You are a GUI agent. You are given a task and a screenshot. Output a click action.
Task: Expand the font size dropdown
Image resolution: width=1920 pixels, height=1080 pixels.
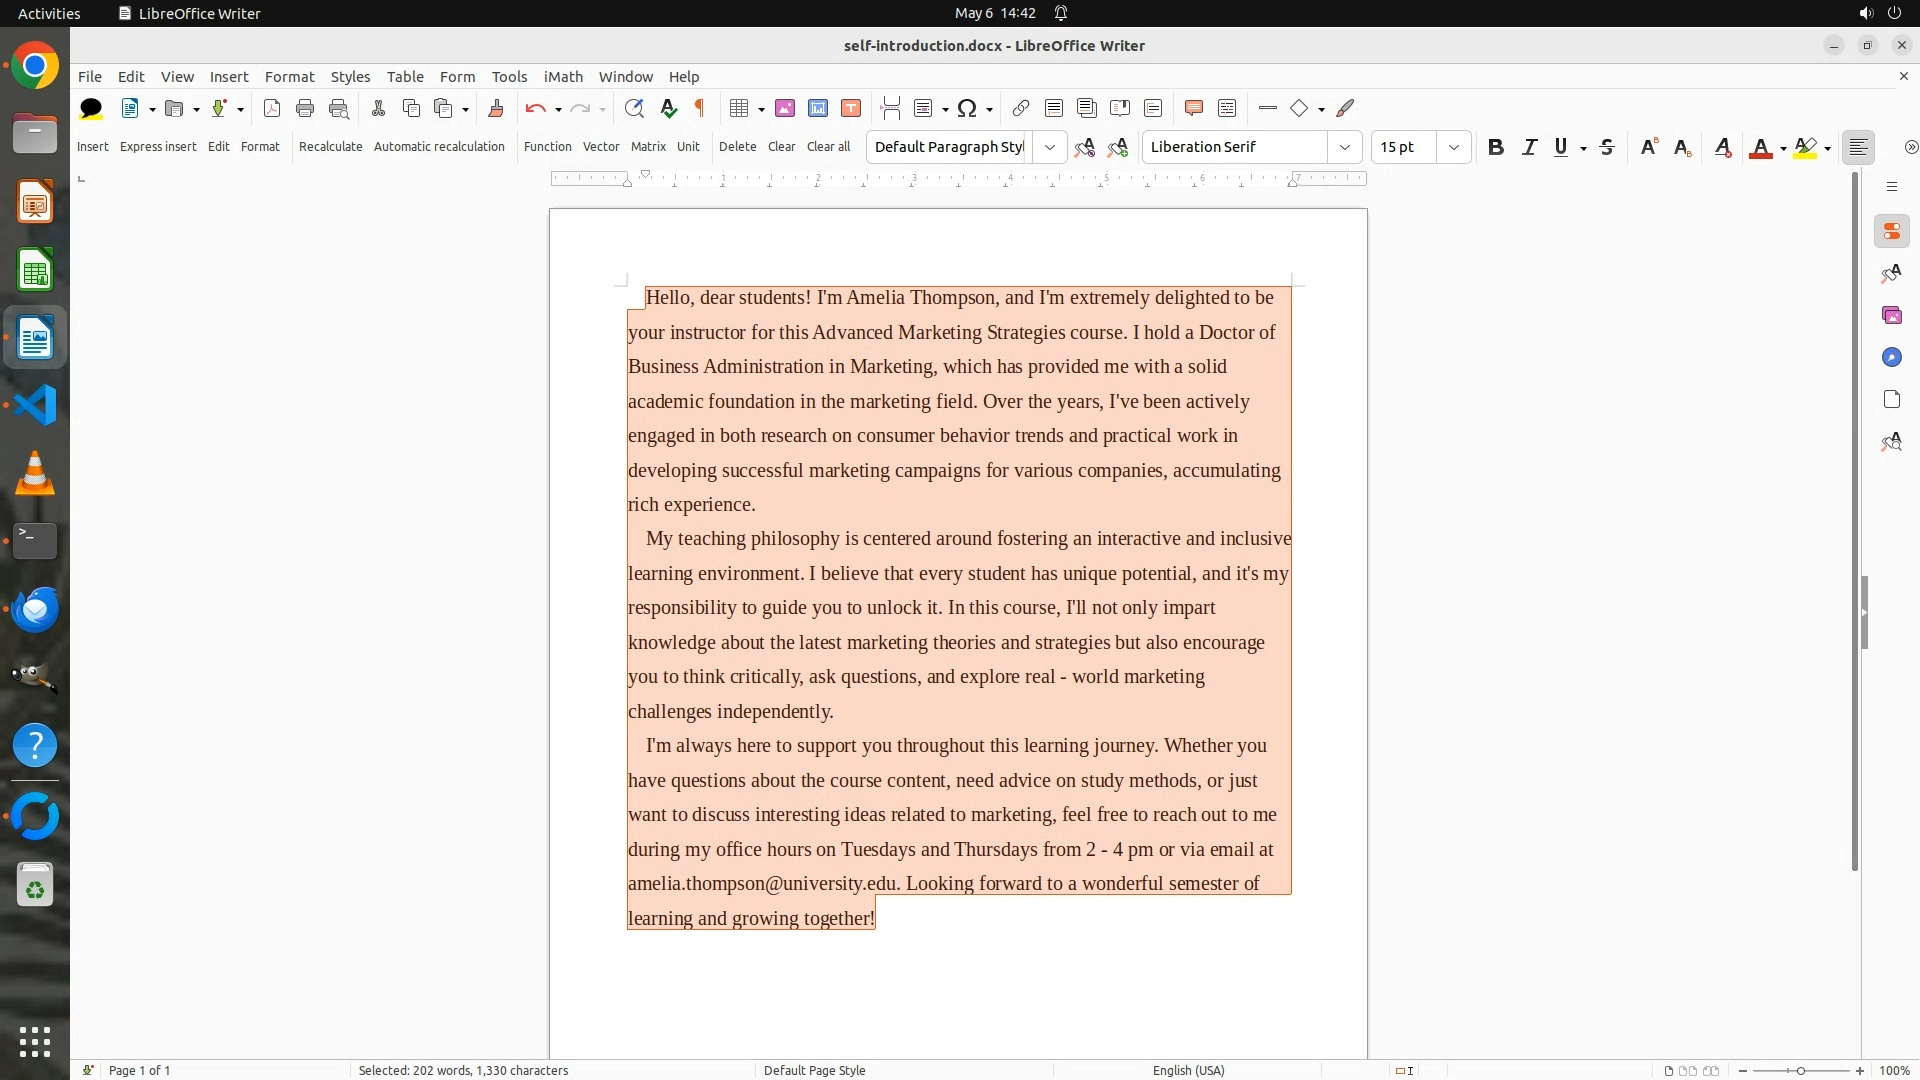(1453, 147)
